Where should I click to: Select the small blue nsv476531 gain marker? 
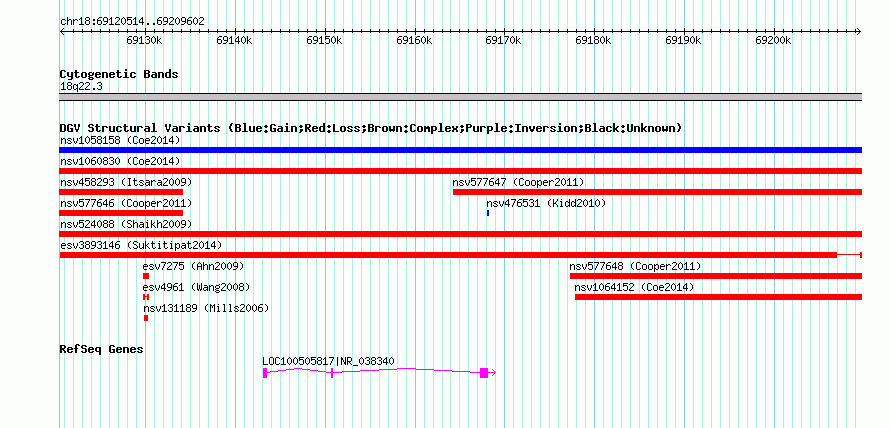coord(488,213)
